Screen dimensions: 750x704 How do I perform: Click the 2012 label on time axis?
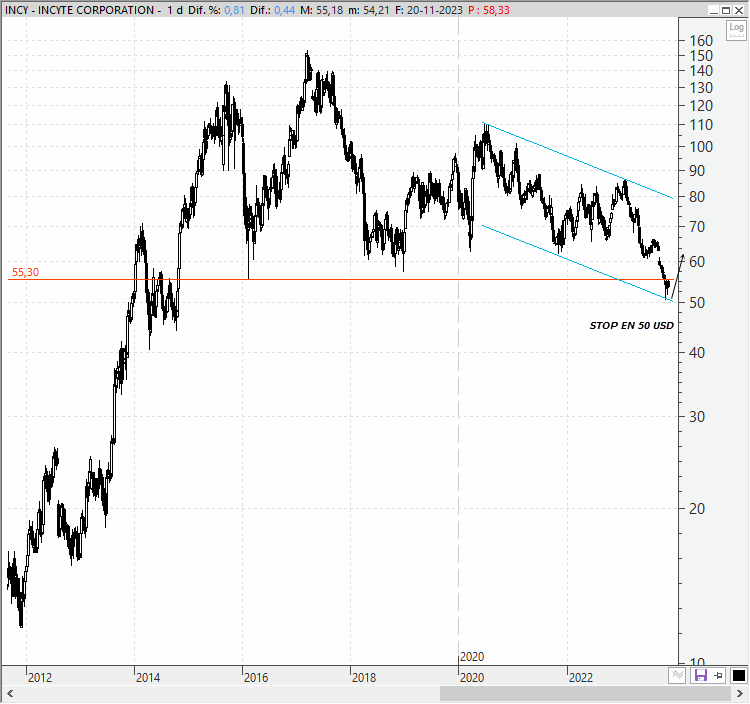tap(40, 678)
